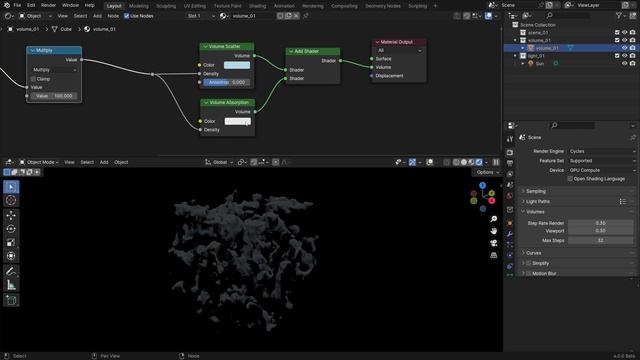The image size is (640, 360).
Task: Open the node editor Node menu
Action: [x=113, y=16]
